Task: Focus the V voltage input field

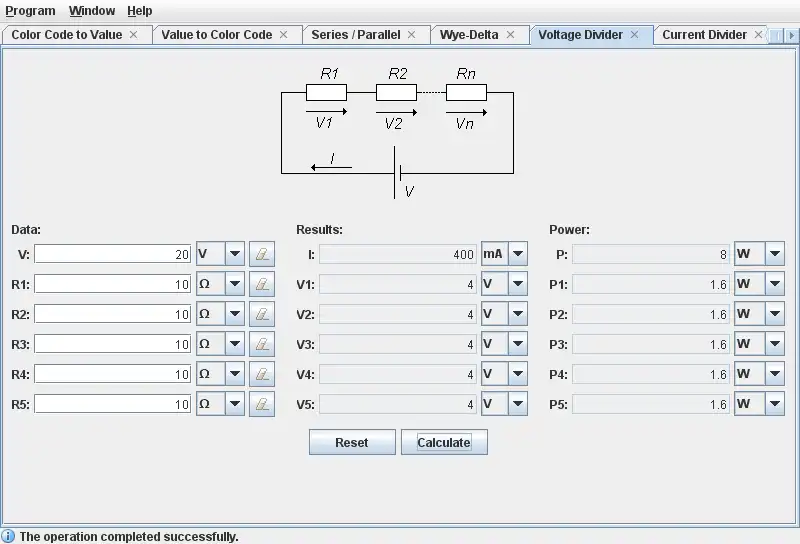Action: [x=113, y=254]
